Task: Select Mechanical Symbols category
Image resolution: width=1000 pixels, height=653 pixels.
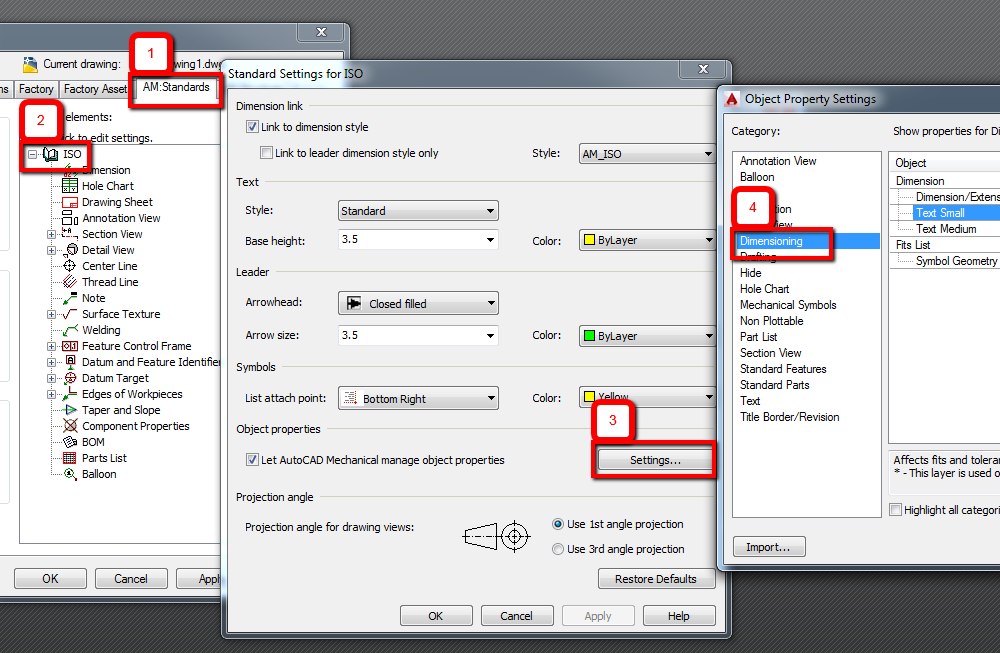Action: pos(788,305)
